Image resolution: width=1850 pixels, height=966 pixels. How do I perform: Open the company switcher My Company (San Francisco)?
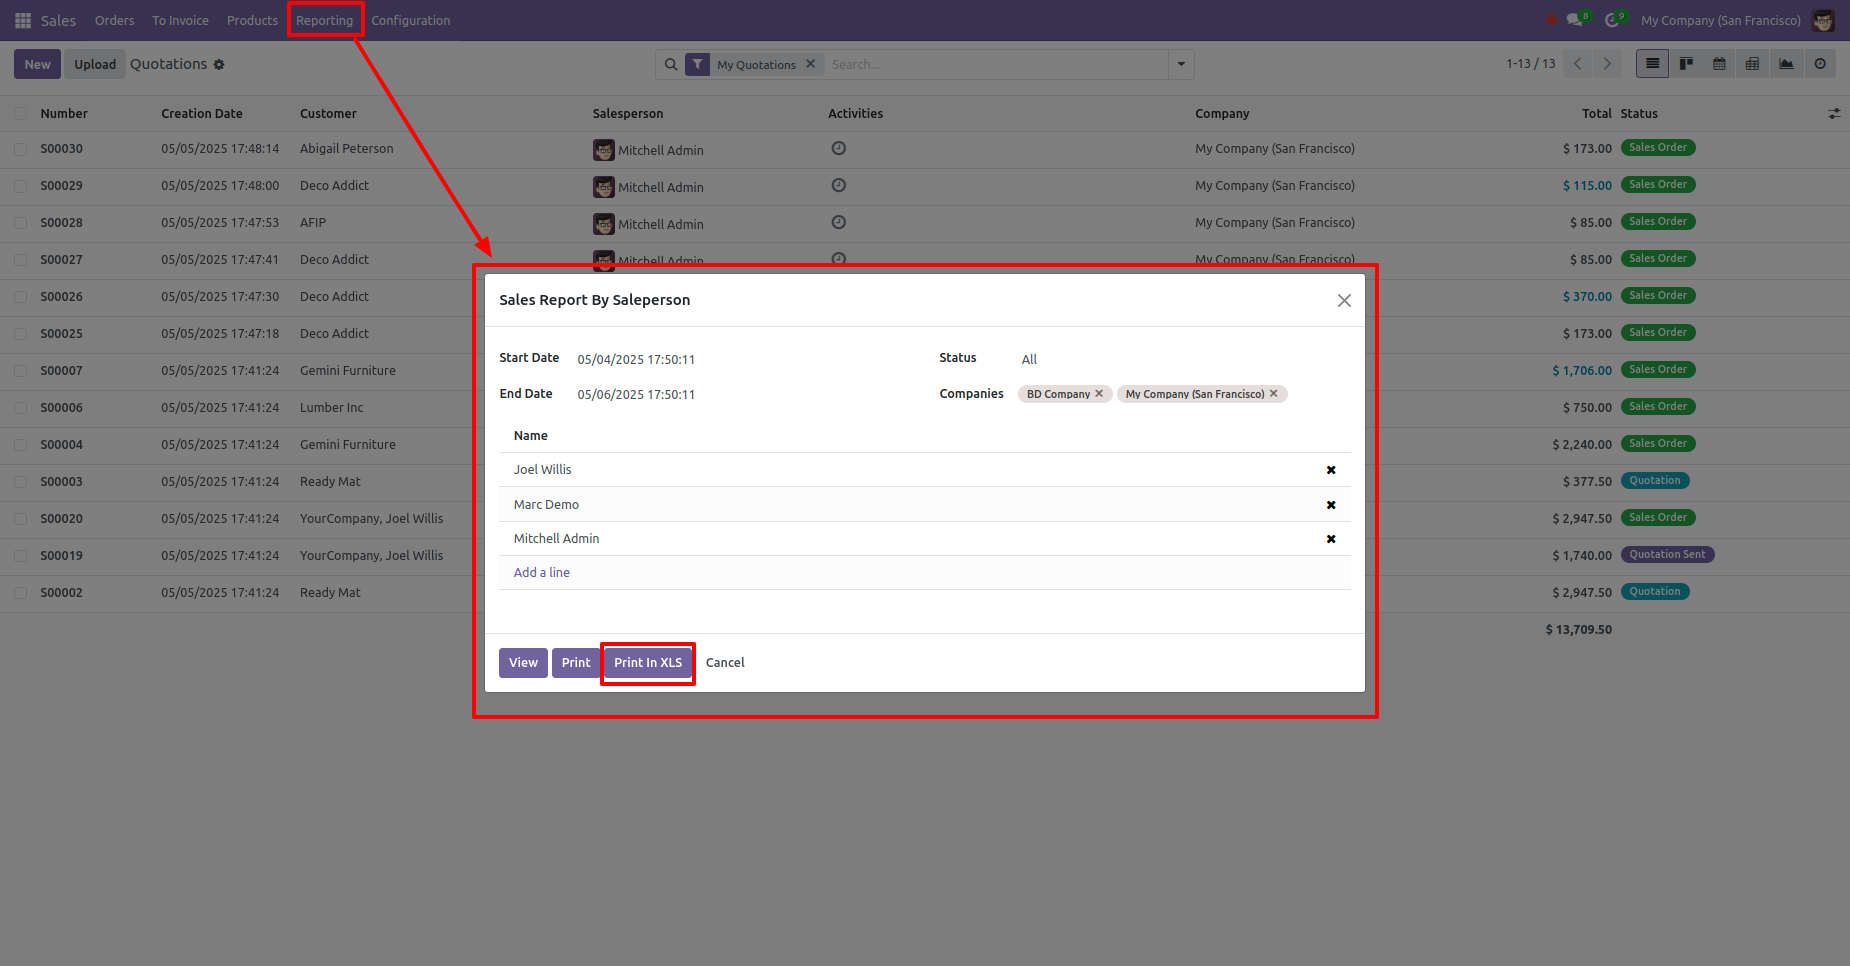(1720, 20)
